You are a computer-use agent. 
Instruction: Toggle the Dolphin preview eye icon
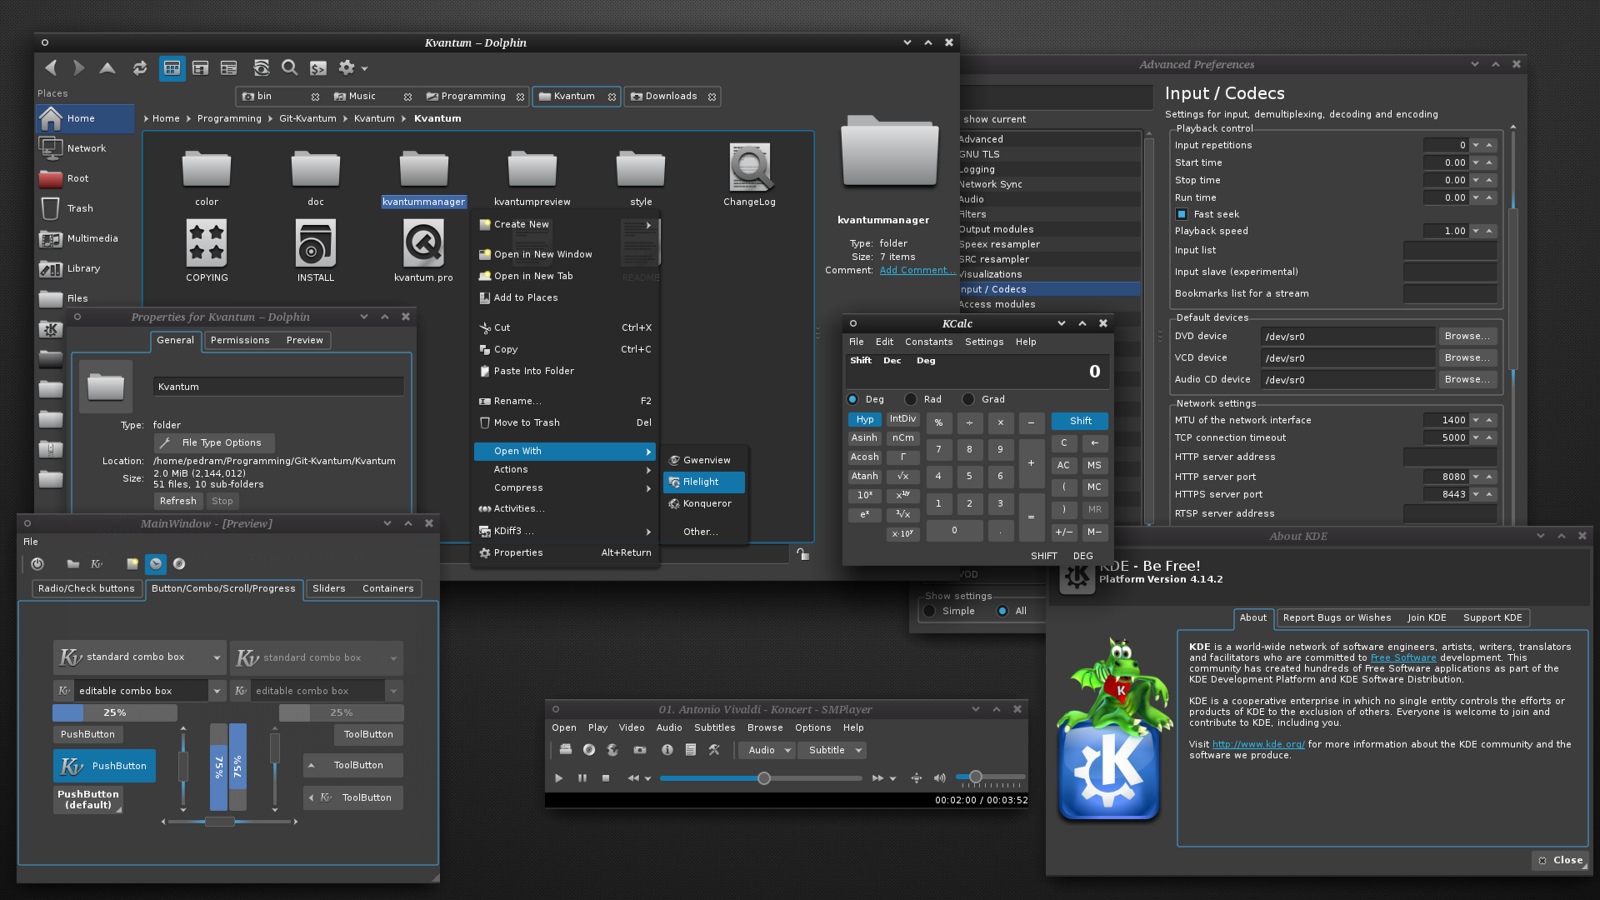click(x=261, y=68)
